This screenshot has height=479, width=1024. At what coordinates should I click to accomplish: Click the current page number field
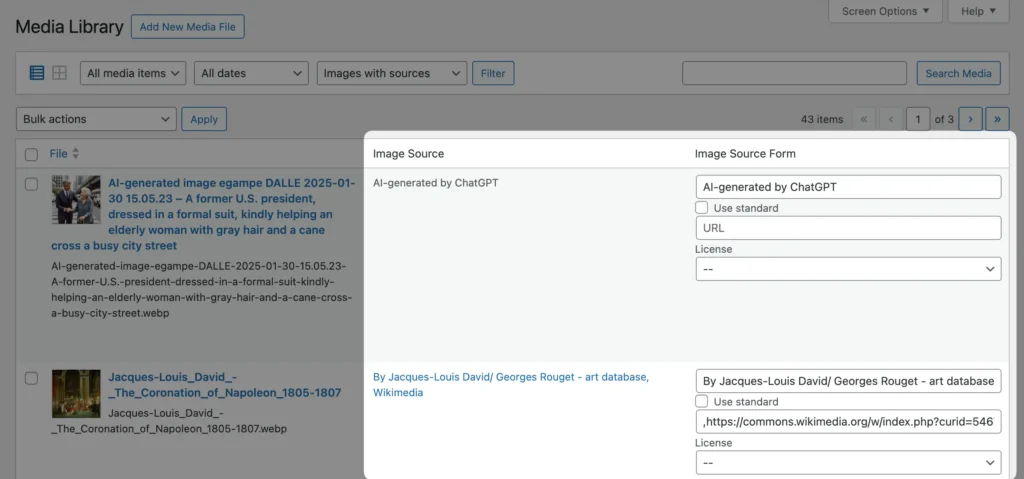click(918, 119)
